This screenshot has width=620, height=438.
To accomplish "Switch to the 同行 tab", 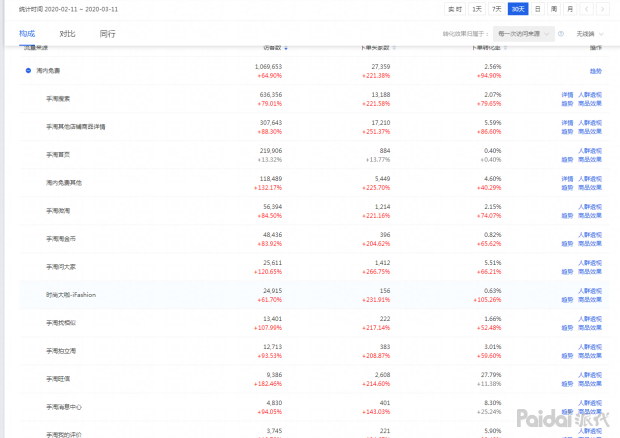I will pos(108,34).
